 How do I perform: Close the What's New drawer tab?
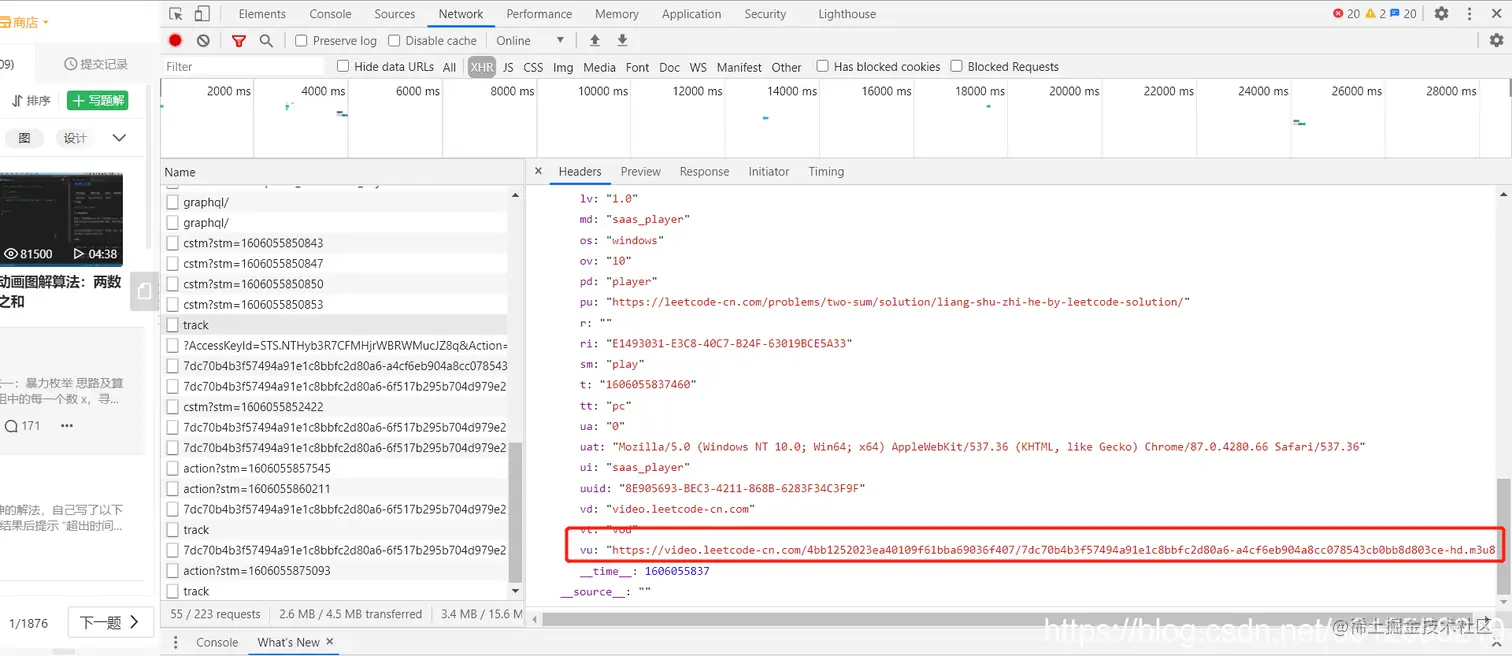[330, 642]
